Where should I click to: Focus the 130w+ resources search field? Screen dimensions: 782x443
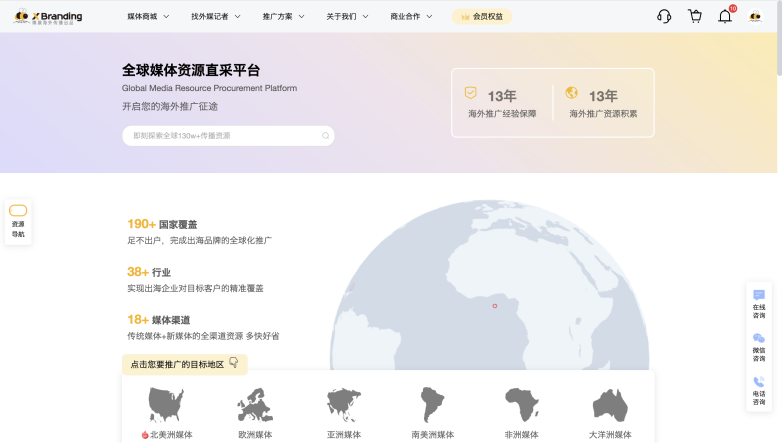point(228,136)
